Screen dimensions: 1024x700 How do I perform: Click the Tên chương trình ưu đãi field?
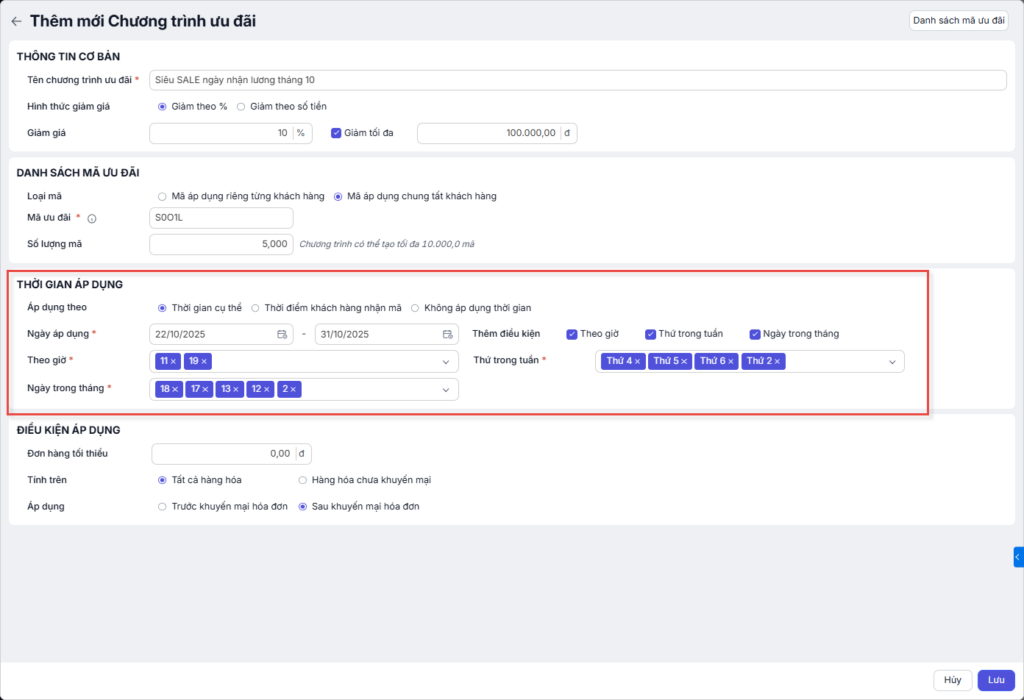tap(577, 80)
